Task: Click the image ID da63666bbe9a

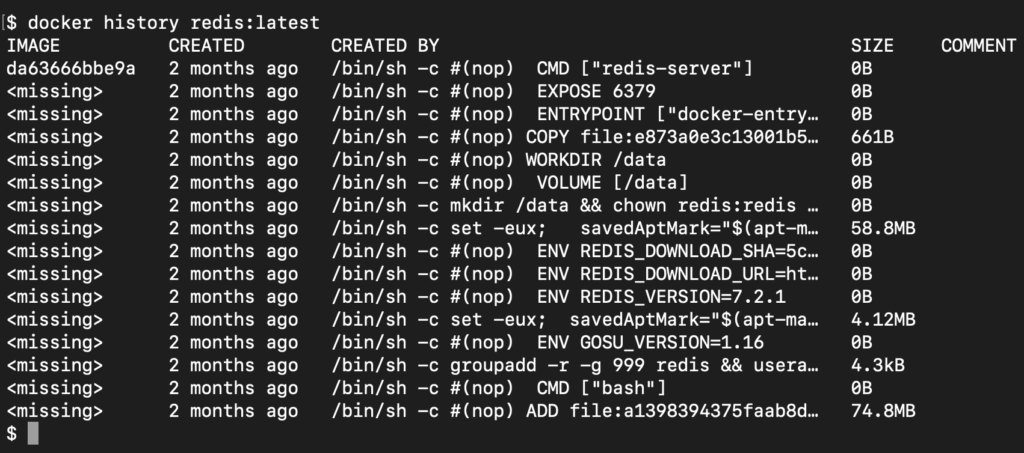Action: (x=70, y=68)
